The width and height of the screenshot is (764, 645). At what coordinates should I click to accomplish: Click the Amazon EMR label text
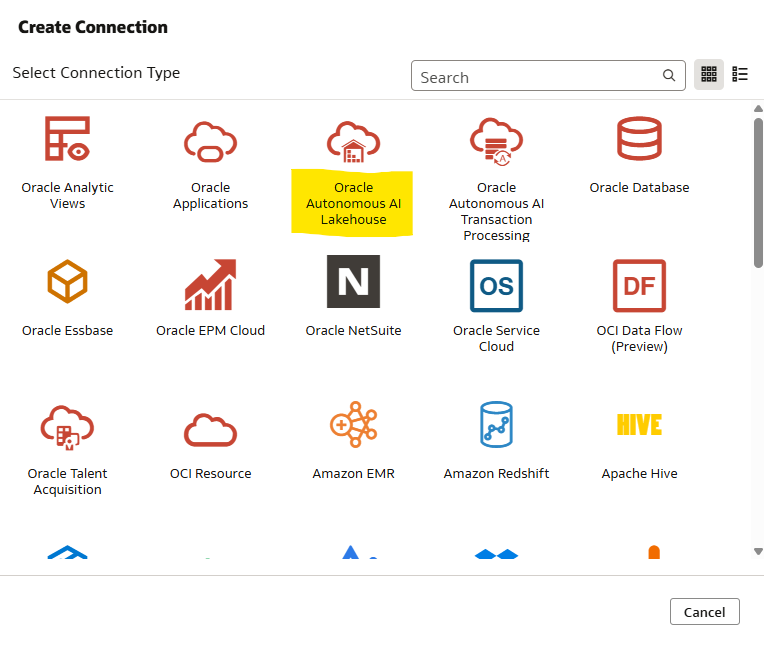(x=353, y=474)
